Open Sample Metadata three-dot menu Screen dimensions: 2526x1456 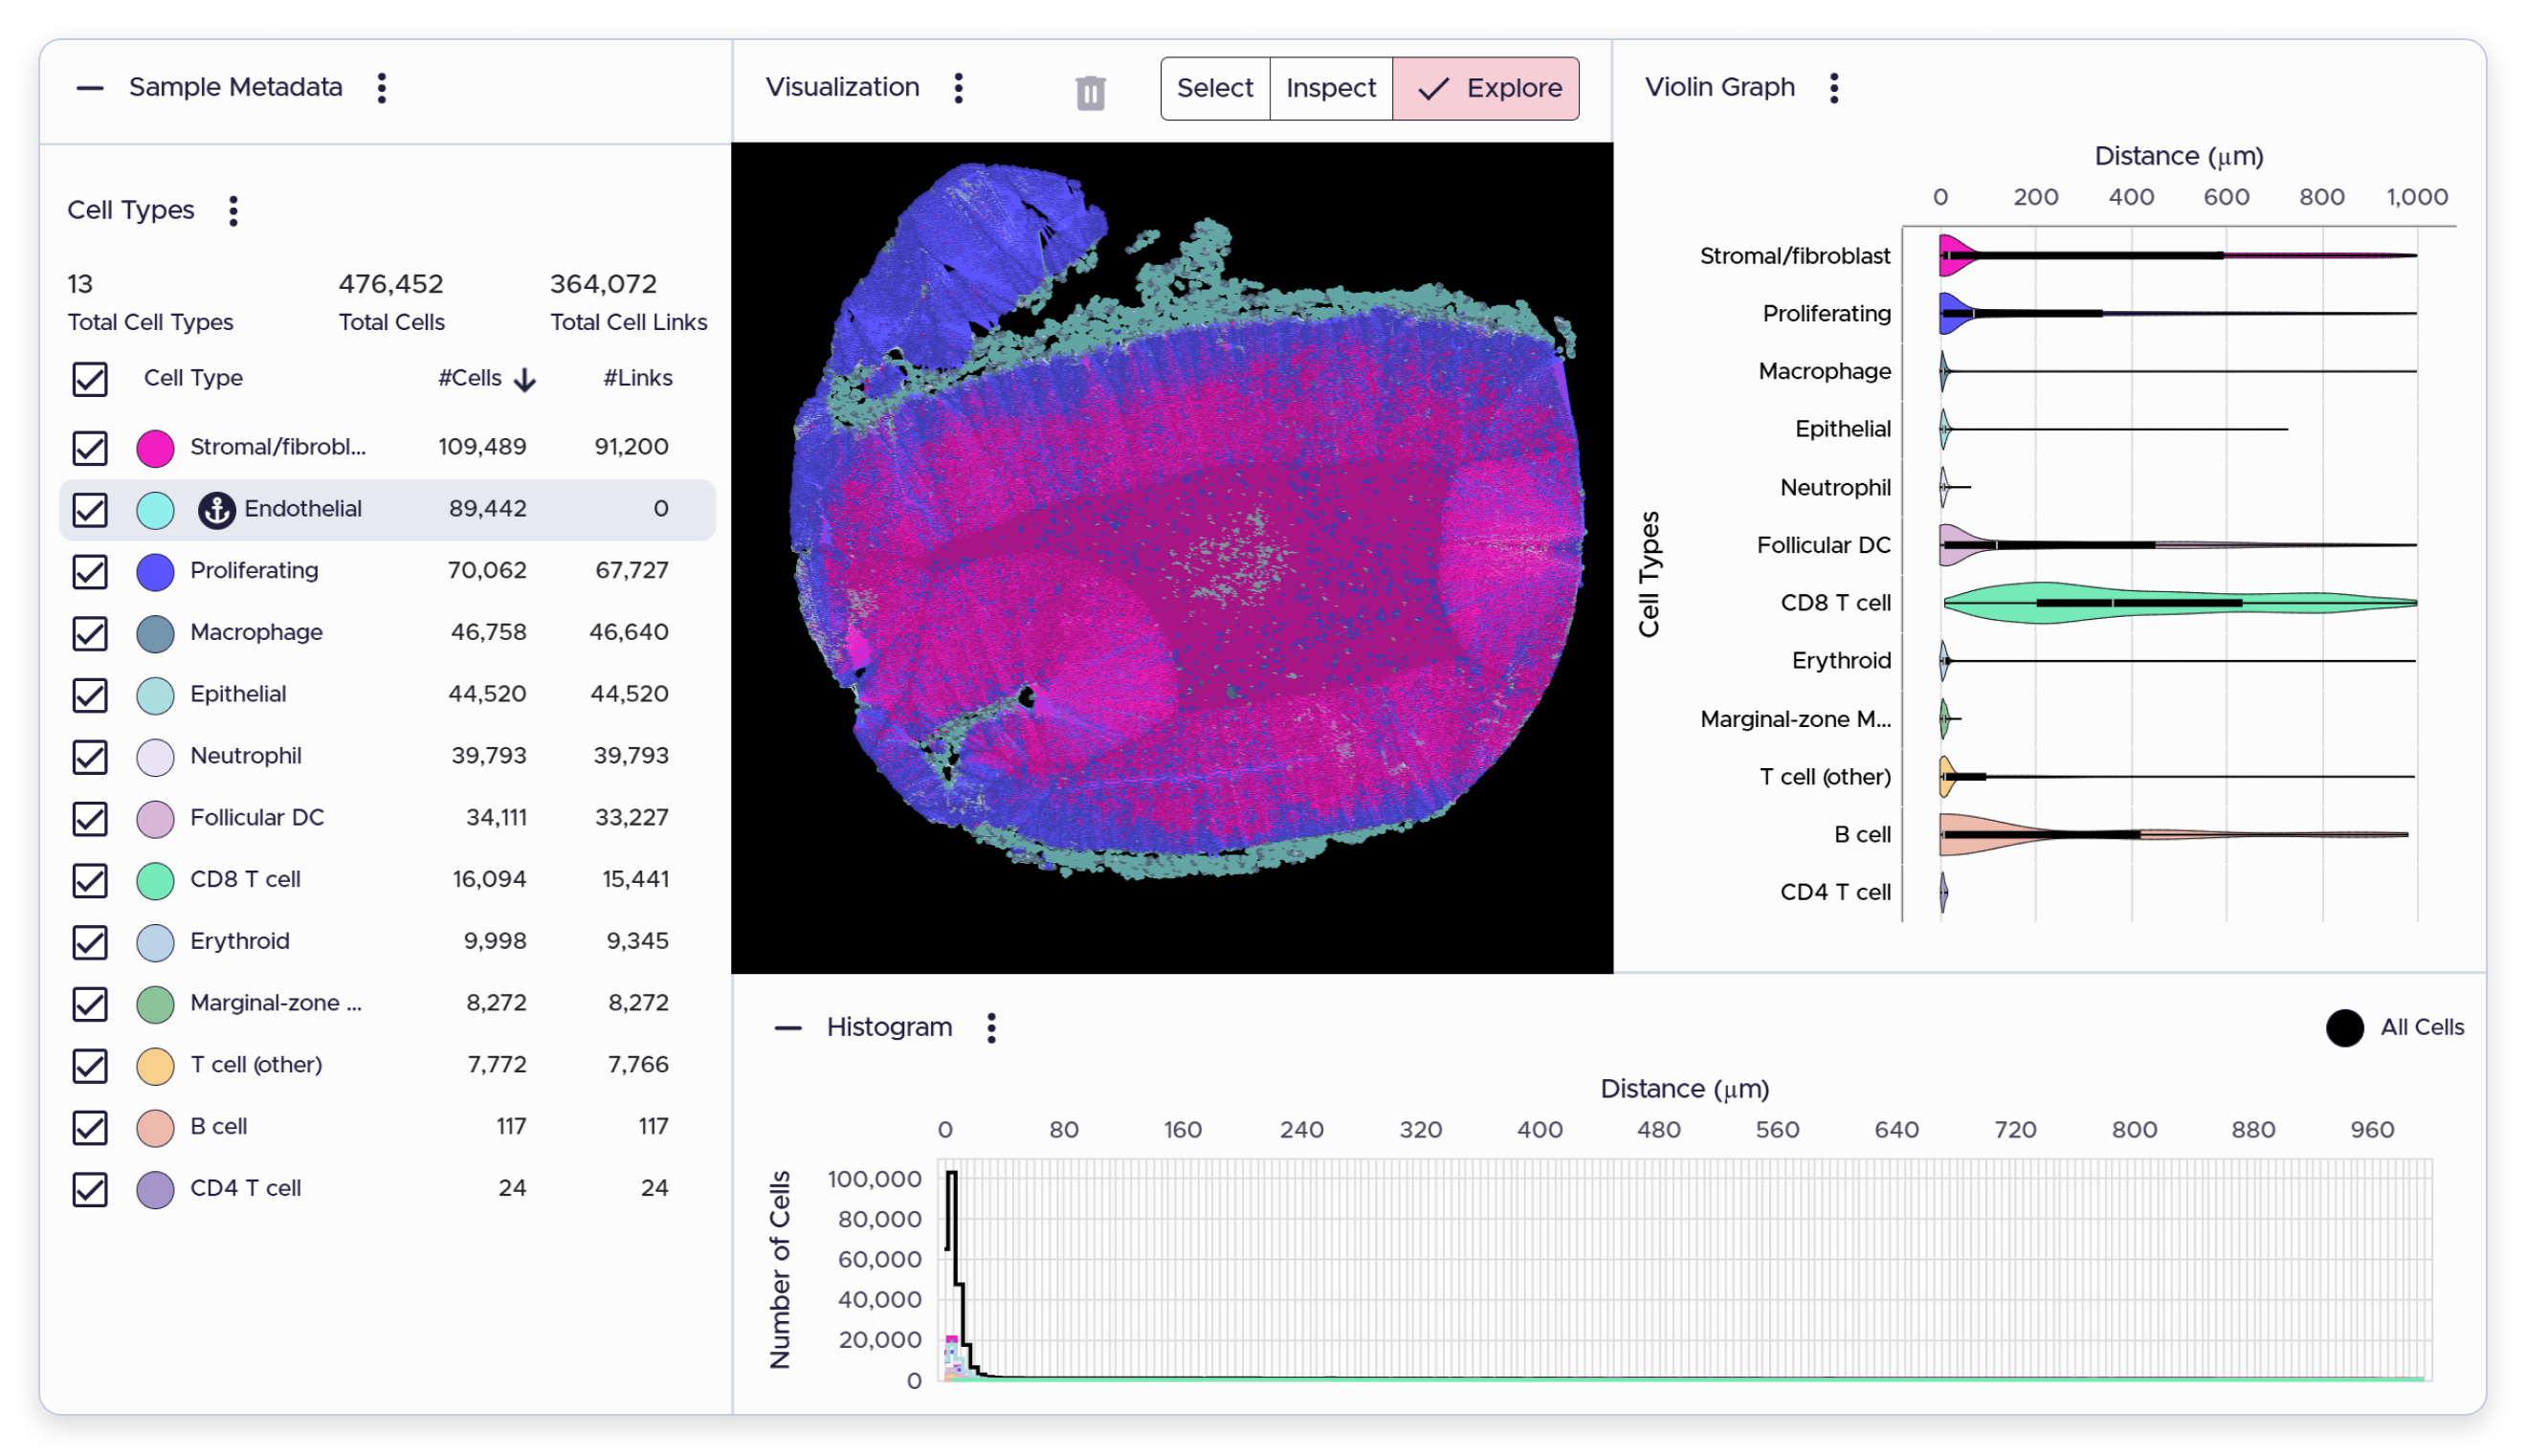[381, 88]
